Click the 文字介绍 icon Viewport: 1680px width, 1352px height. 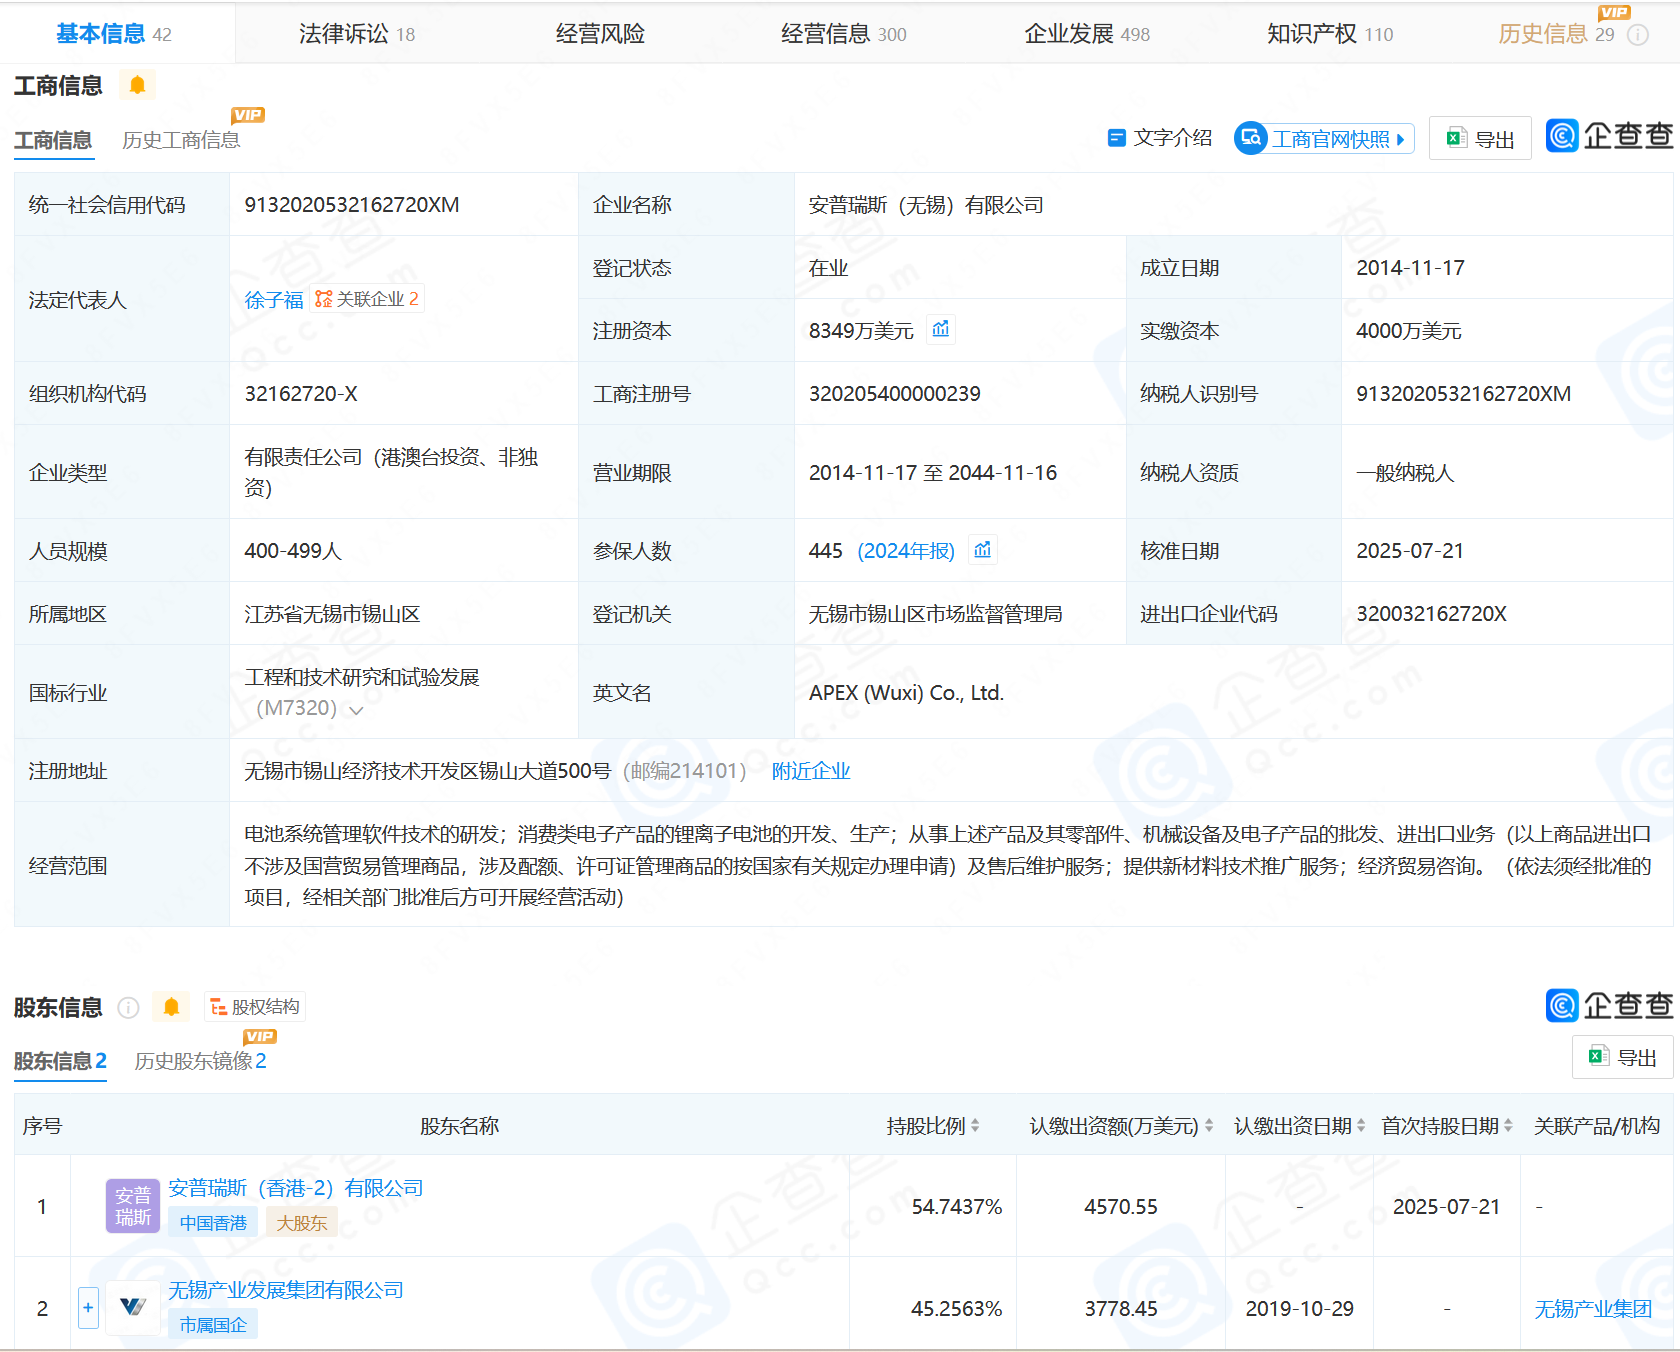coord(1117,138)
